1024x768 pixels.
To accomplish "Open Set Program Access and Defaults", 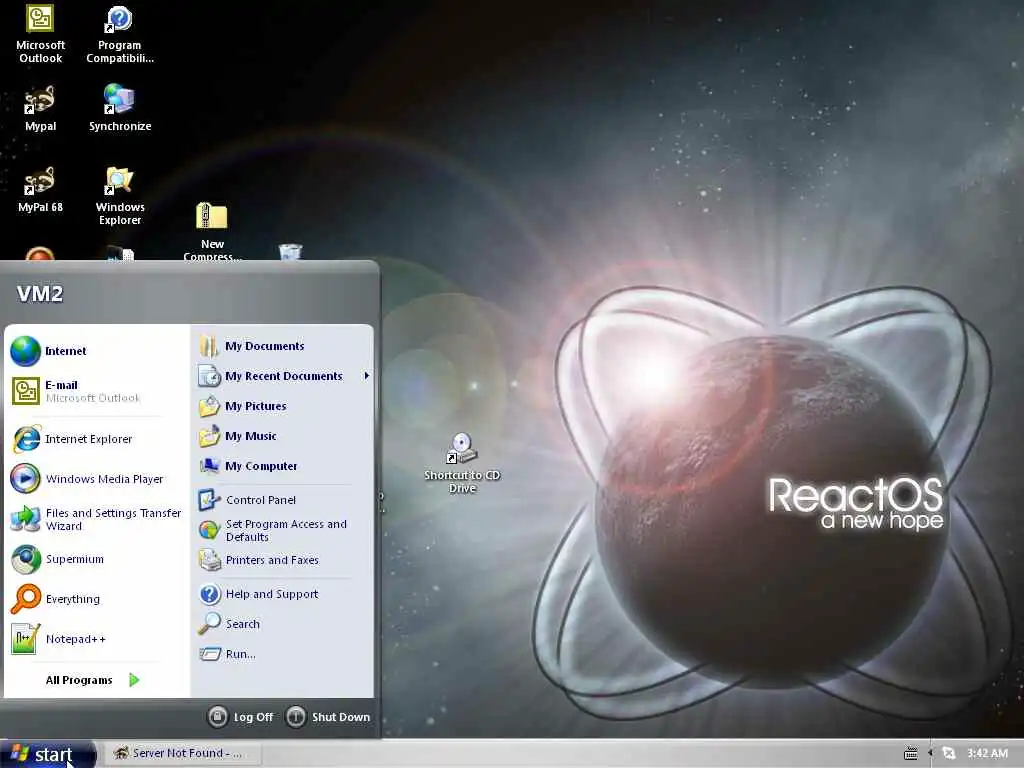I will click(x=283, y=530).
